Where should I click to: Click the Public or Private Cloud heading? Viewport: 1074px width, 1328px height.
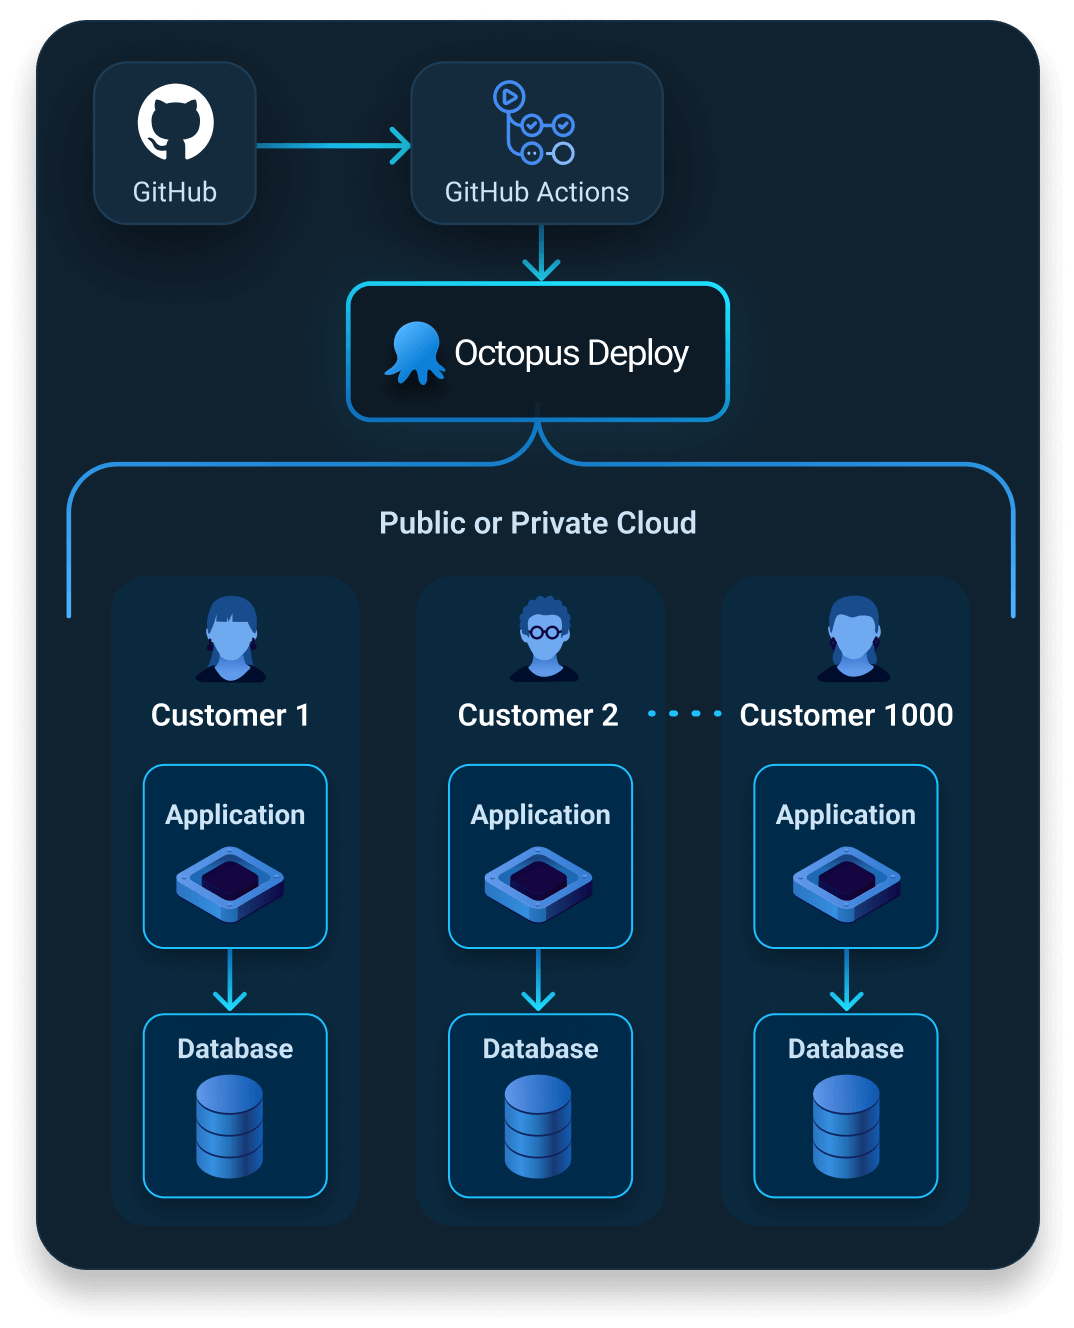click(538, 523)
